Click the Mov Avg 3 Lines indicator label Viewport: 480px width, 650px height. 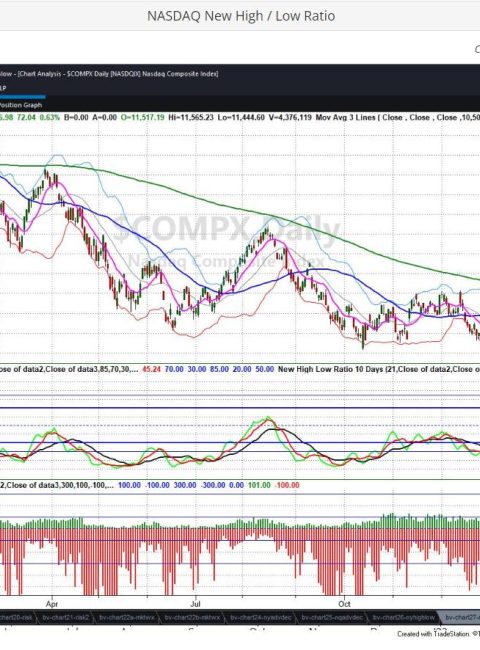345,117
